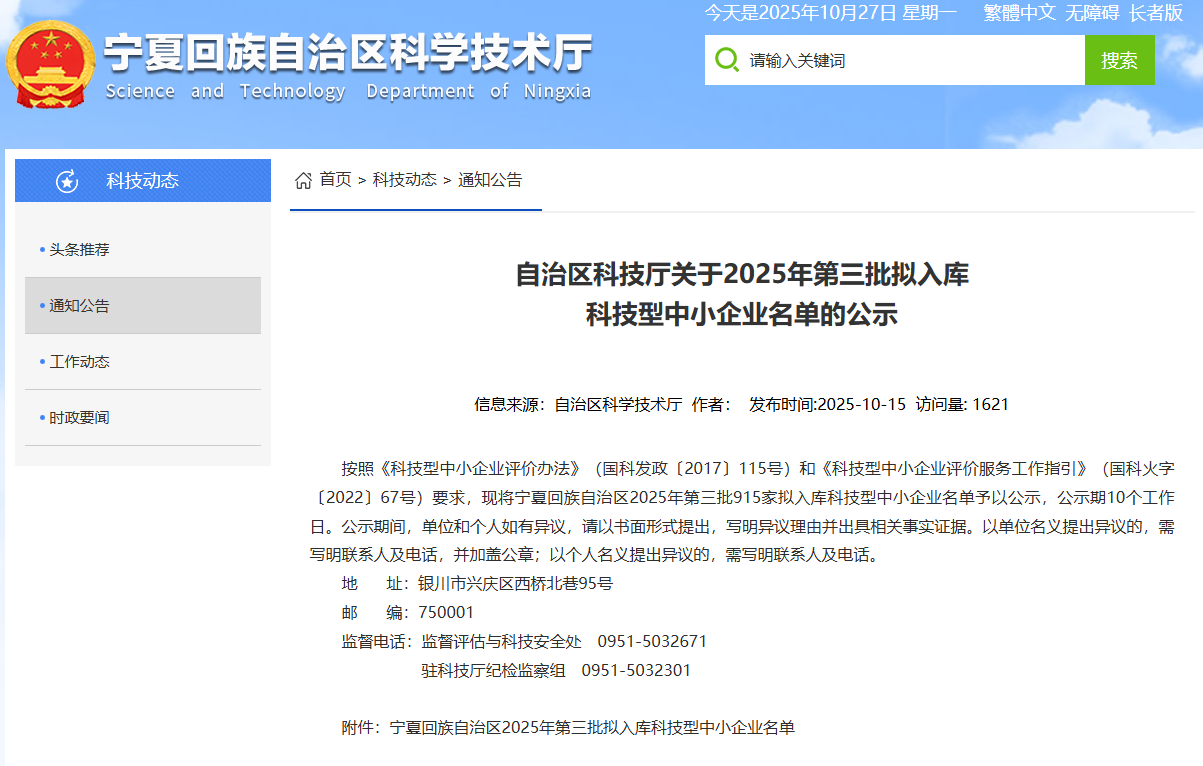Image resolution: width=1203 pixels, height=766 pixels.
Task: Focus the 请输入关键词 search field
Action: point(910,60)
